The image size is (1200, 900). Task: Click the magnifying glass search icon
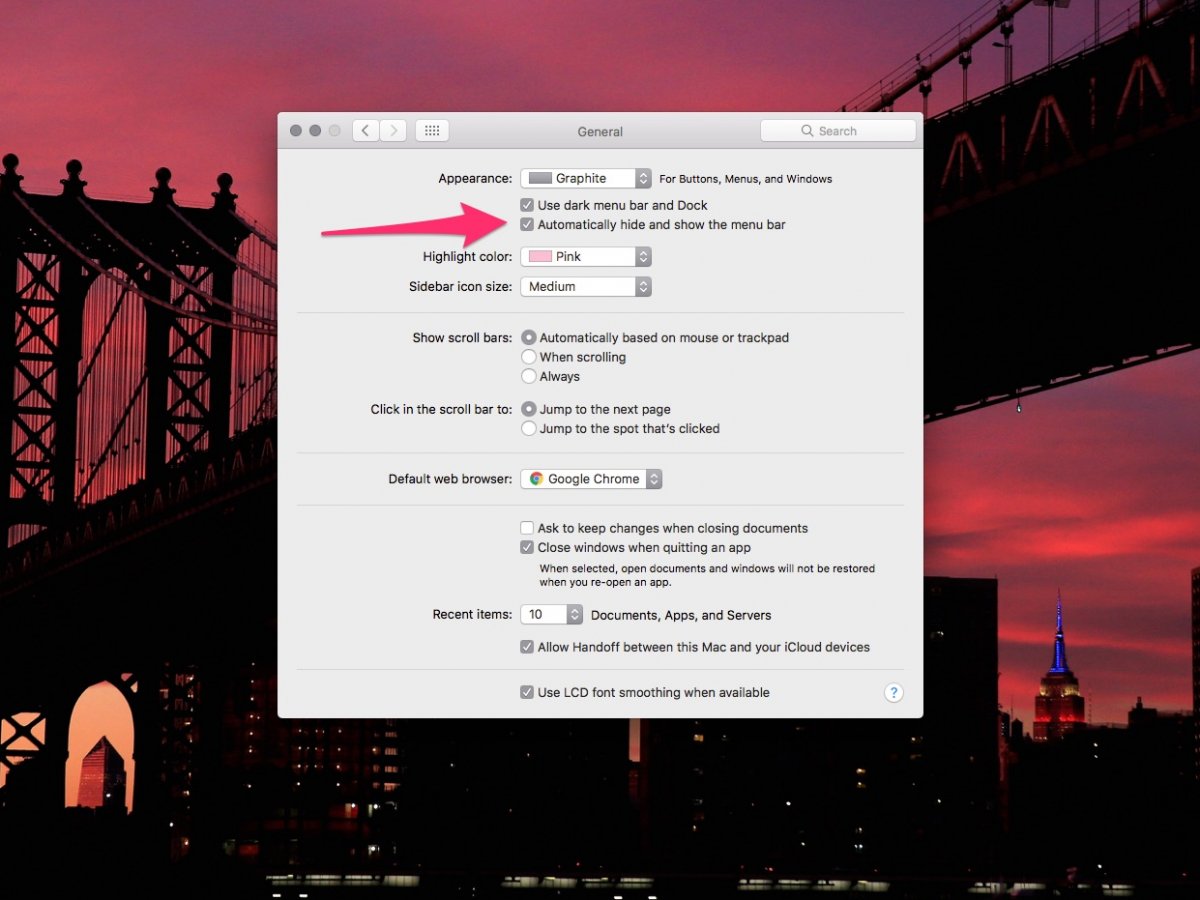click(x=807, y=131)
